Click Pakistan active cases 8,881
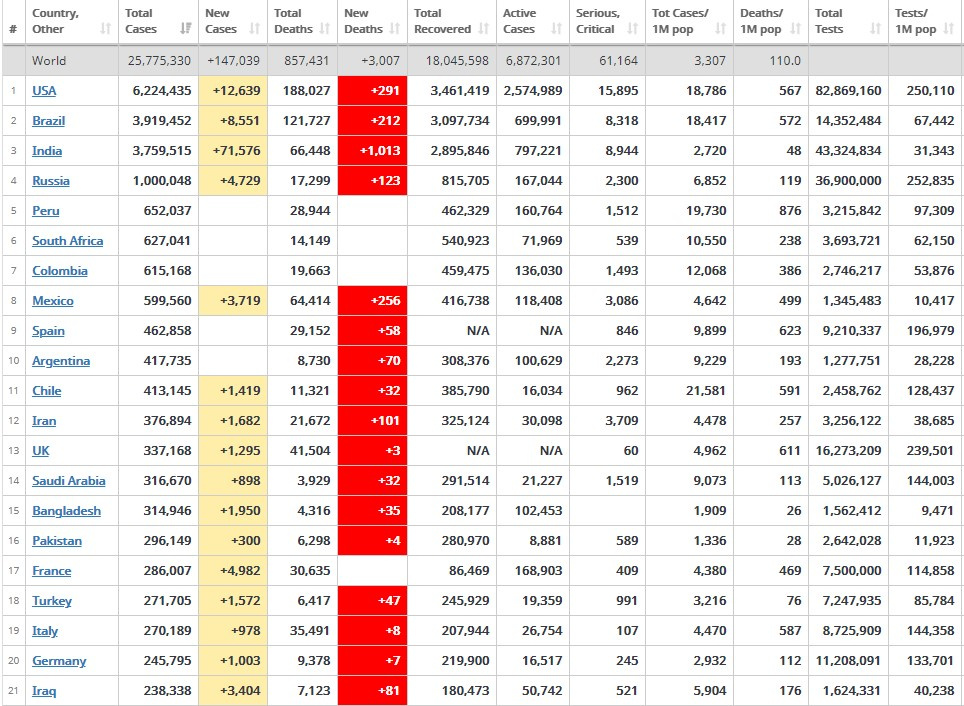The width and height of the screenshot is (964, 706). [545, 541]
